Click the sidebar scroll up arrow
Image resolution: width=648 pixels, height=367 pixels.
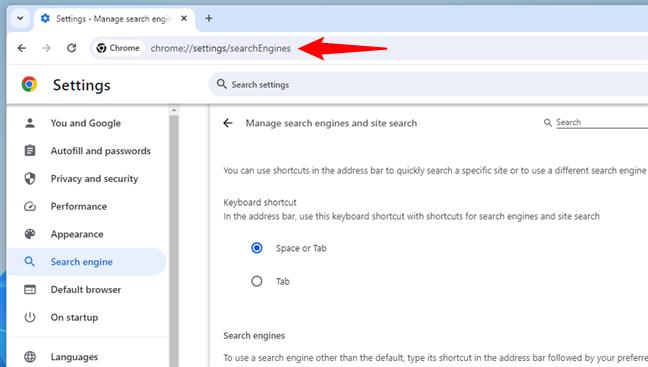tap(174, 110)
